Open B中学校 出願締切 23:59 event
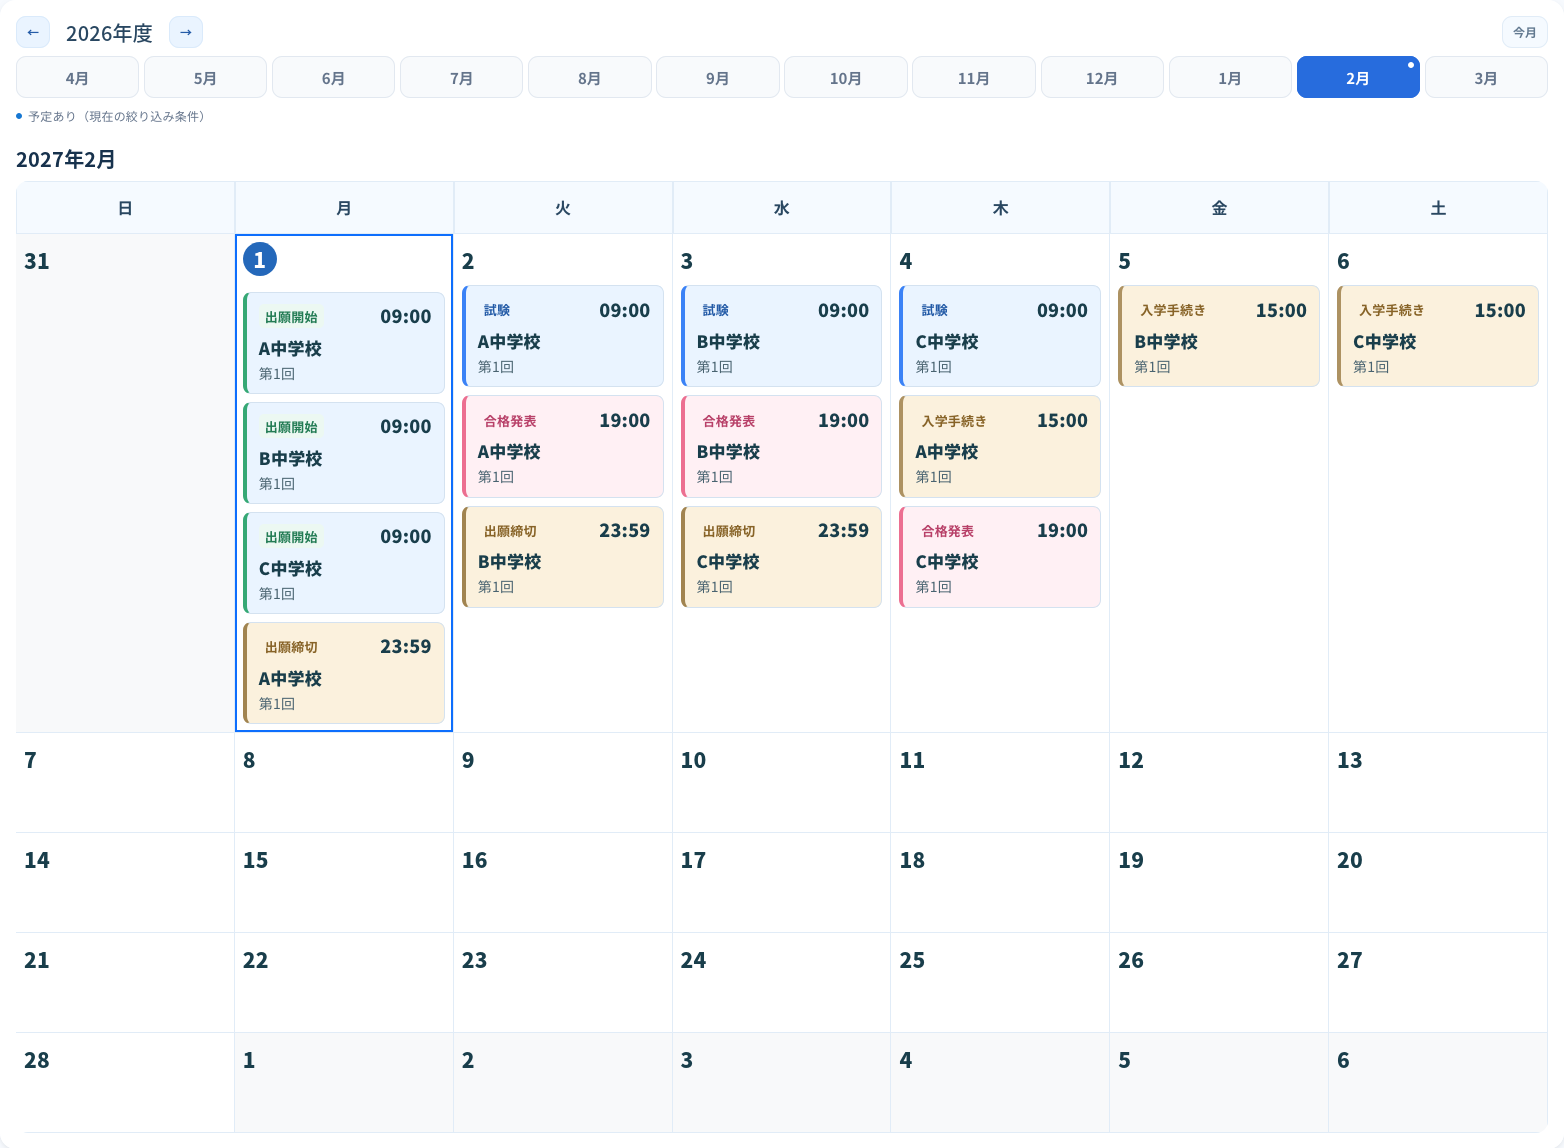 [563, 557]
